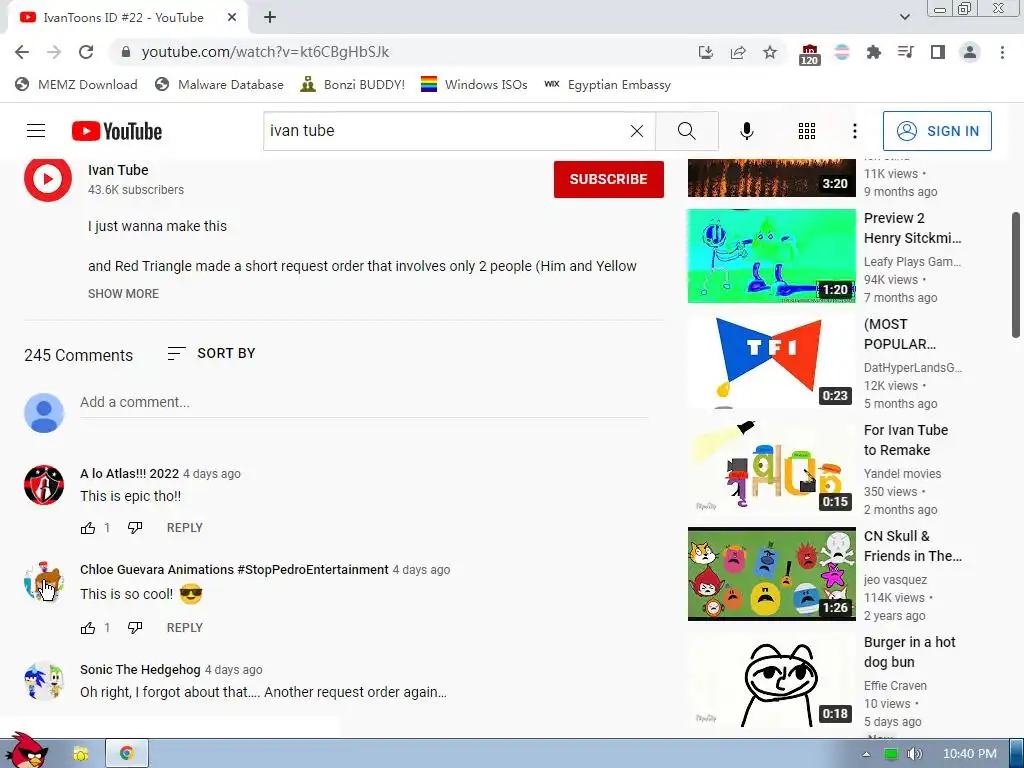Click the page vertical scrollbar thumb
Screen dimensions: 1024x768
tap(1016, 275)
